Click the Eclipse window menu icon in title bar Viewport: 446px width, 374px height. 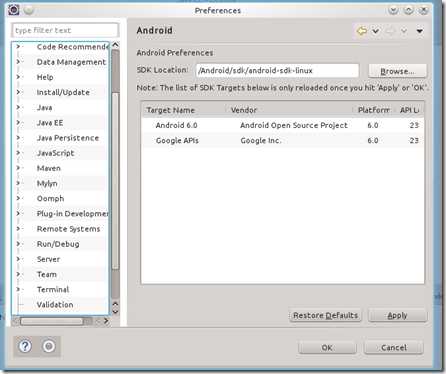point(14,10)
